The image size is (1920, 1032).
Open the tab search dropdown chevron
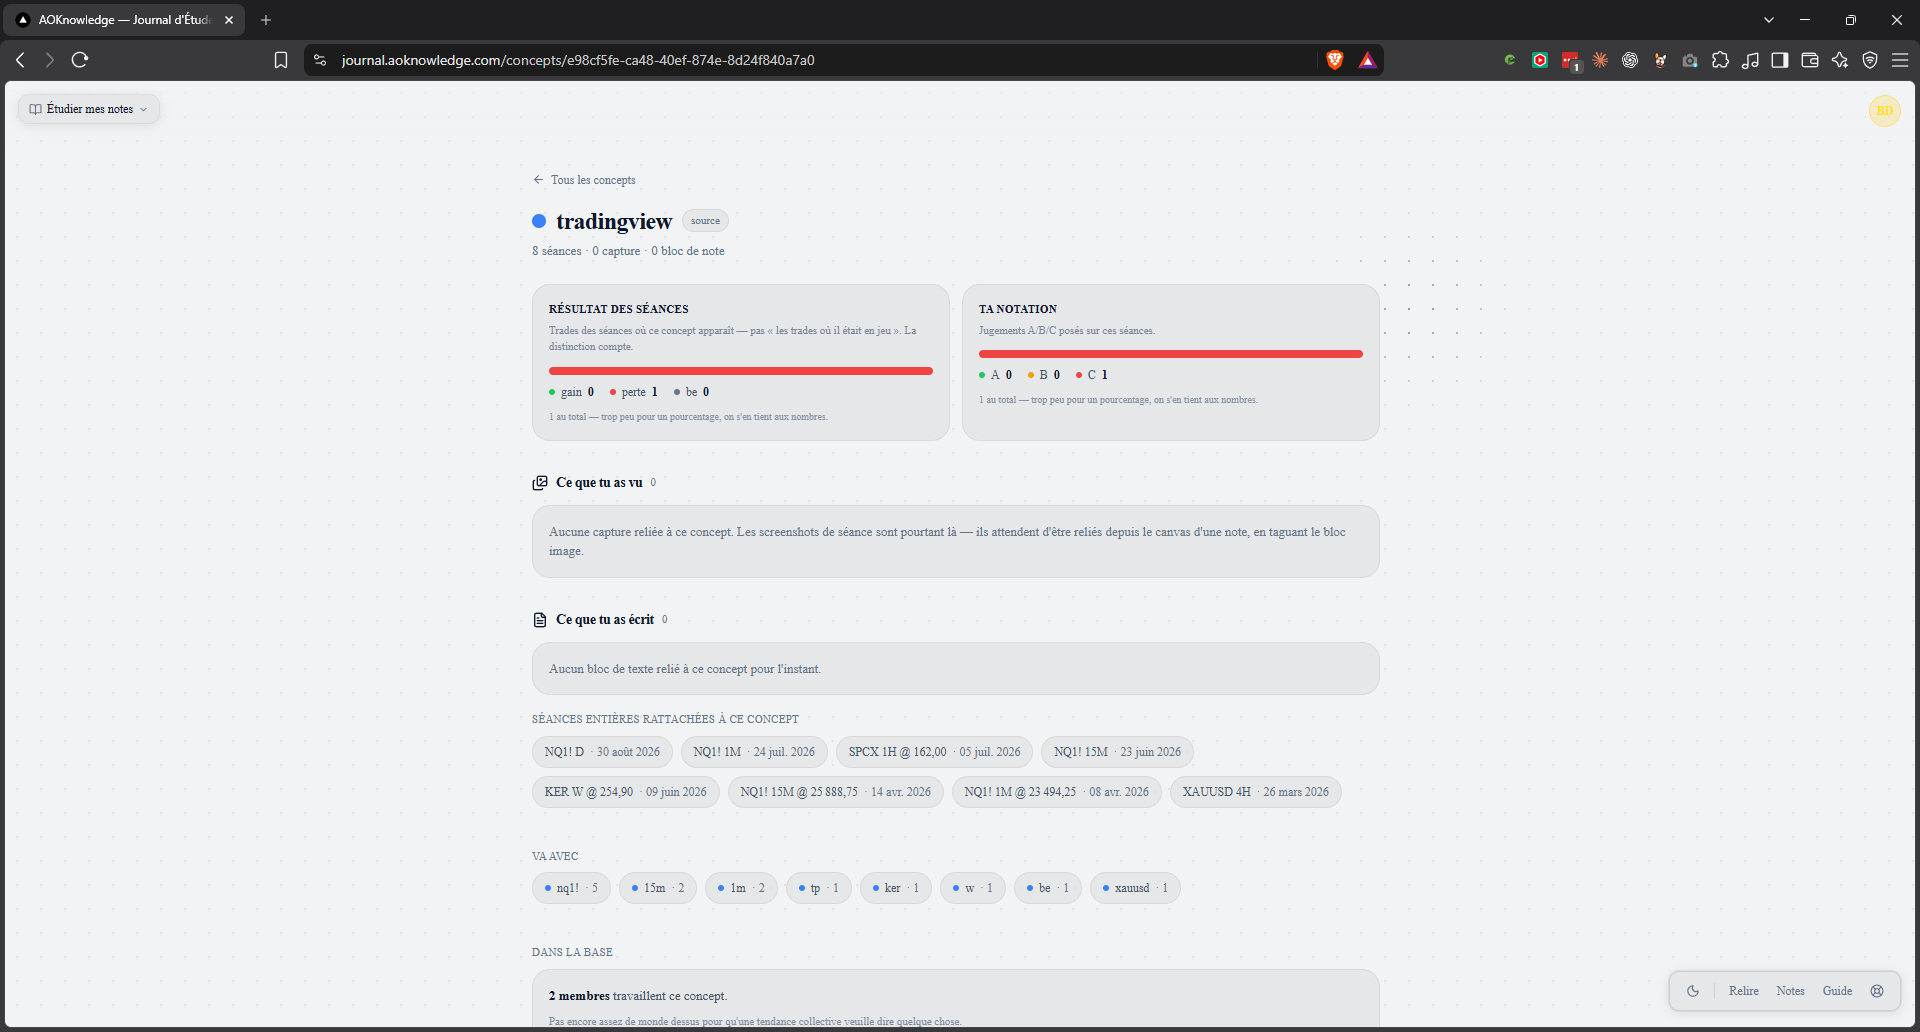tap(1769, 20)
